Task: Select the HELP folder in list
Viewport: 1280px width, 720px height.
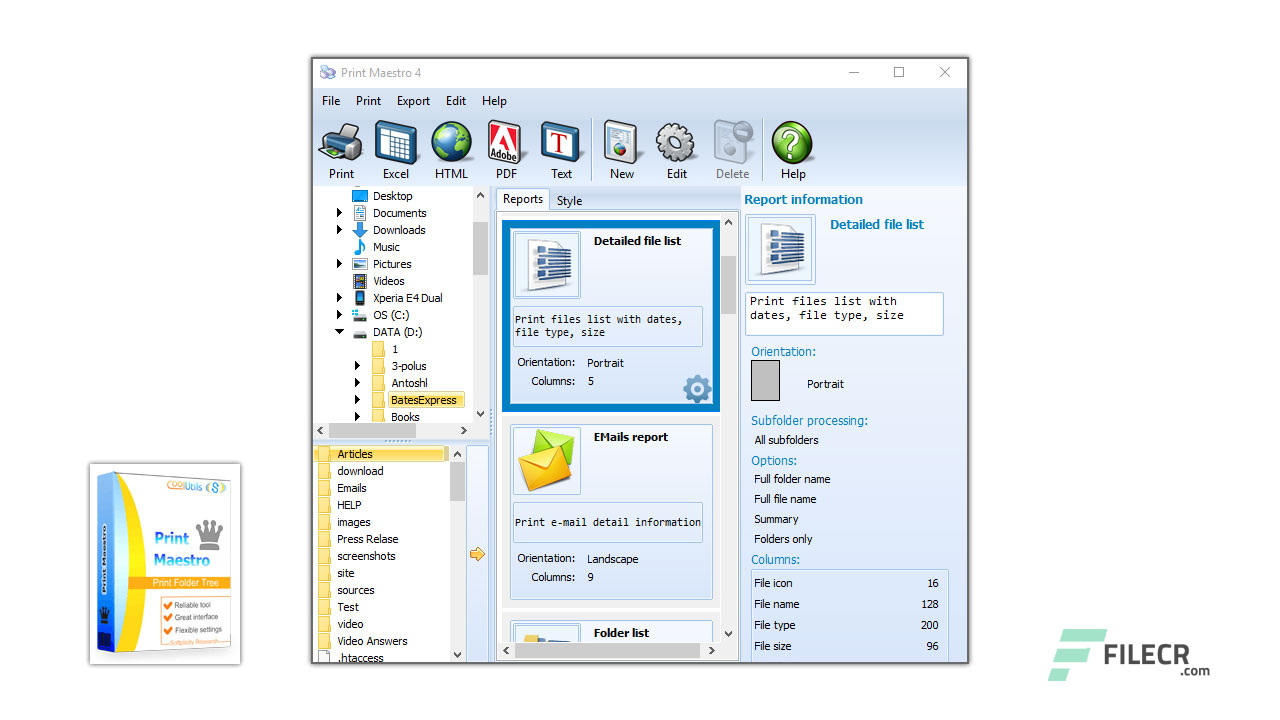Action: click(x=349, y=505)
